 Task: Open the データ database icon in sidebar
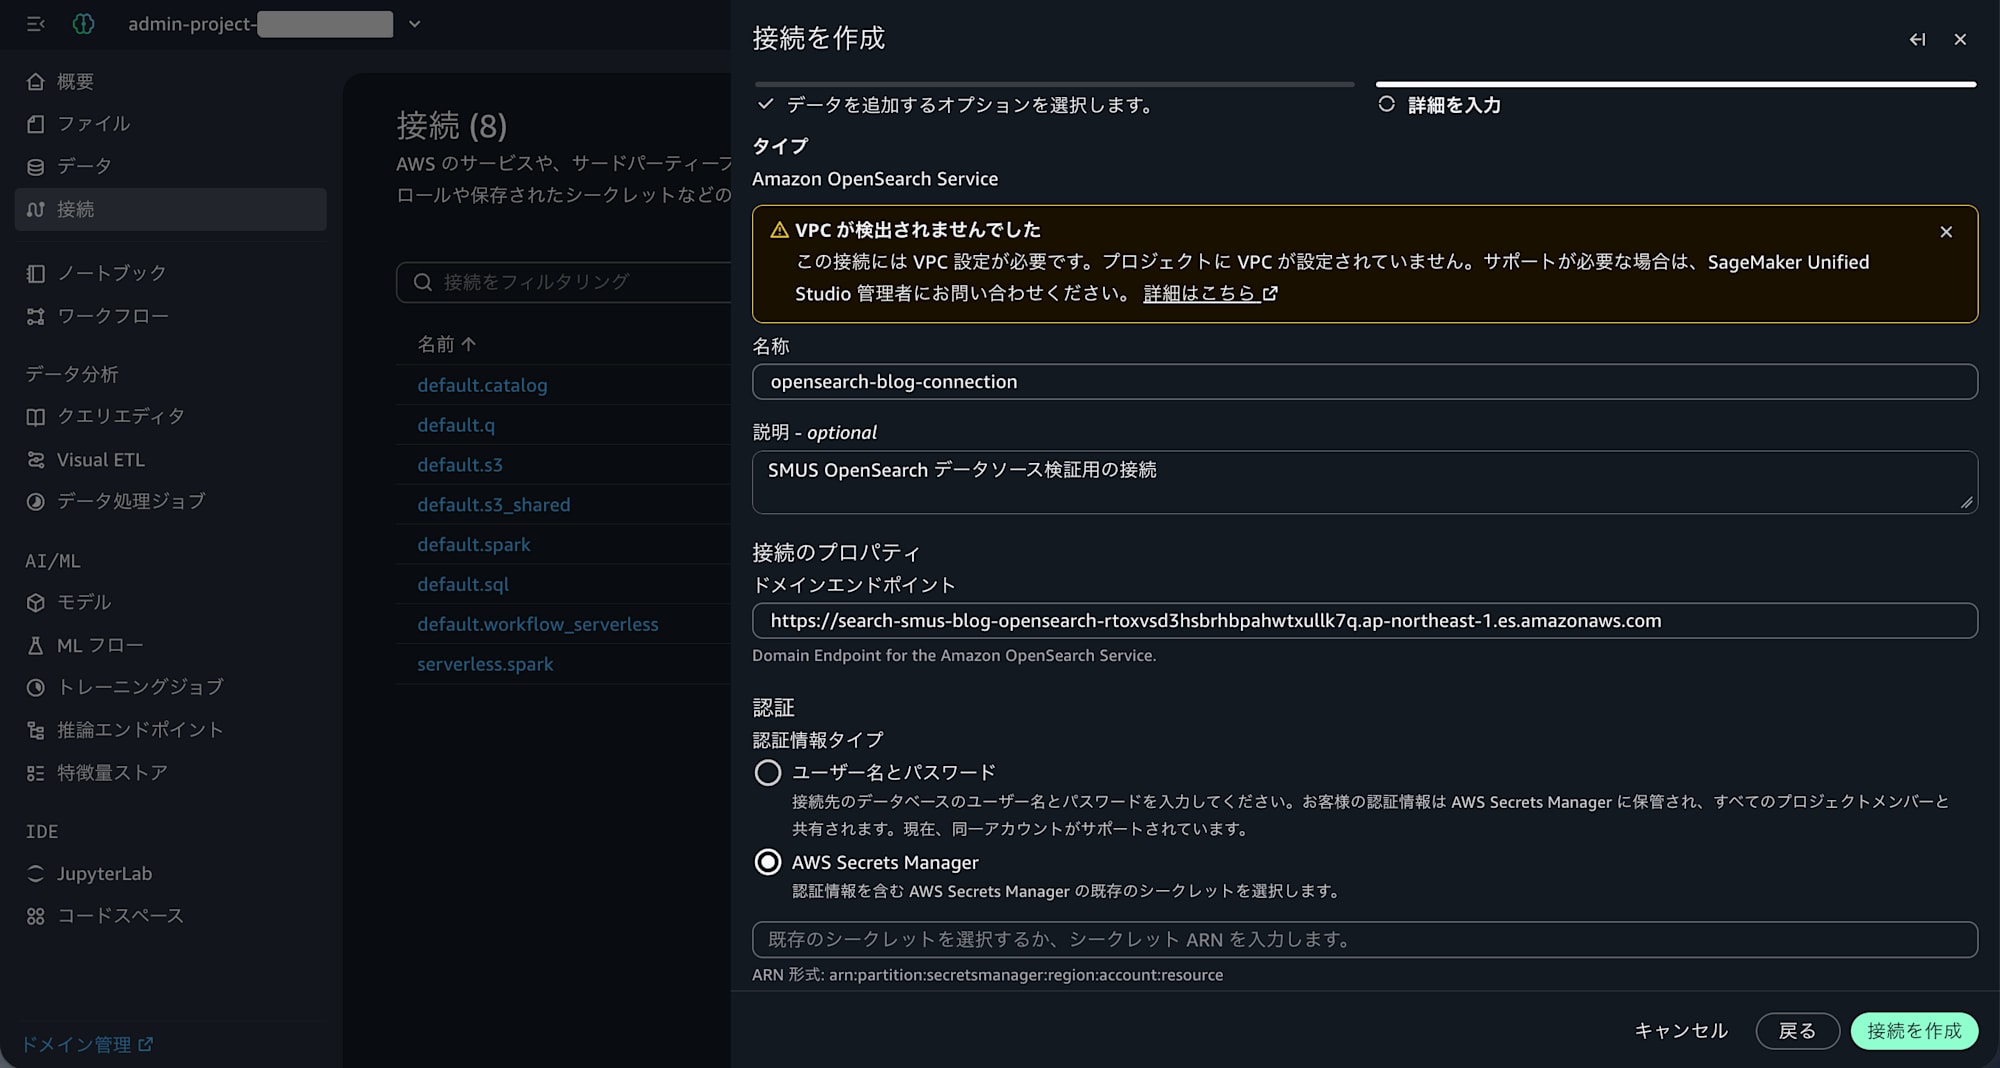pos(36,167)
